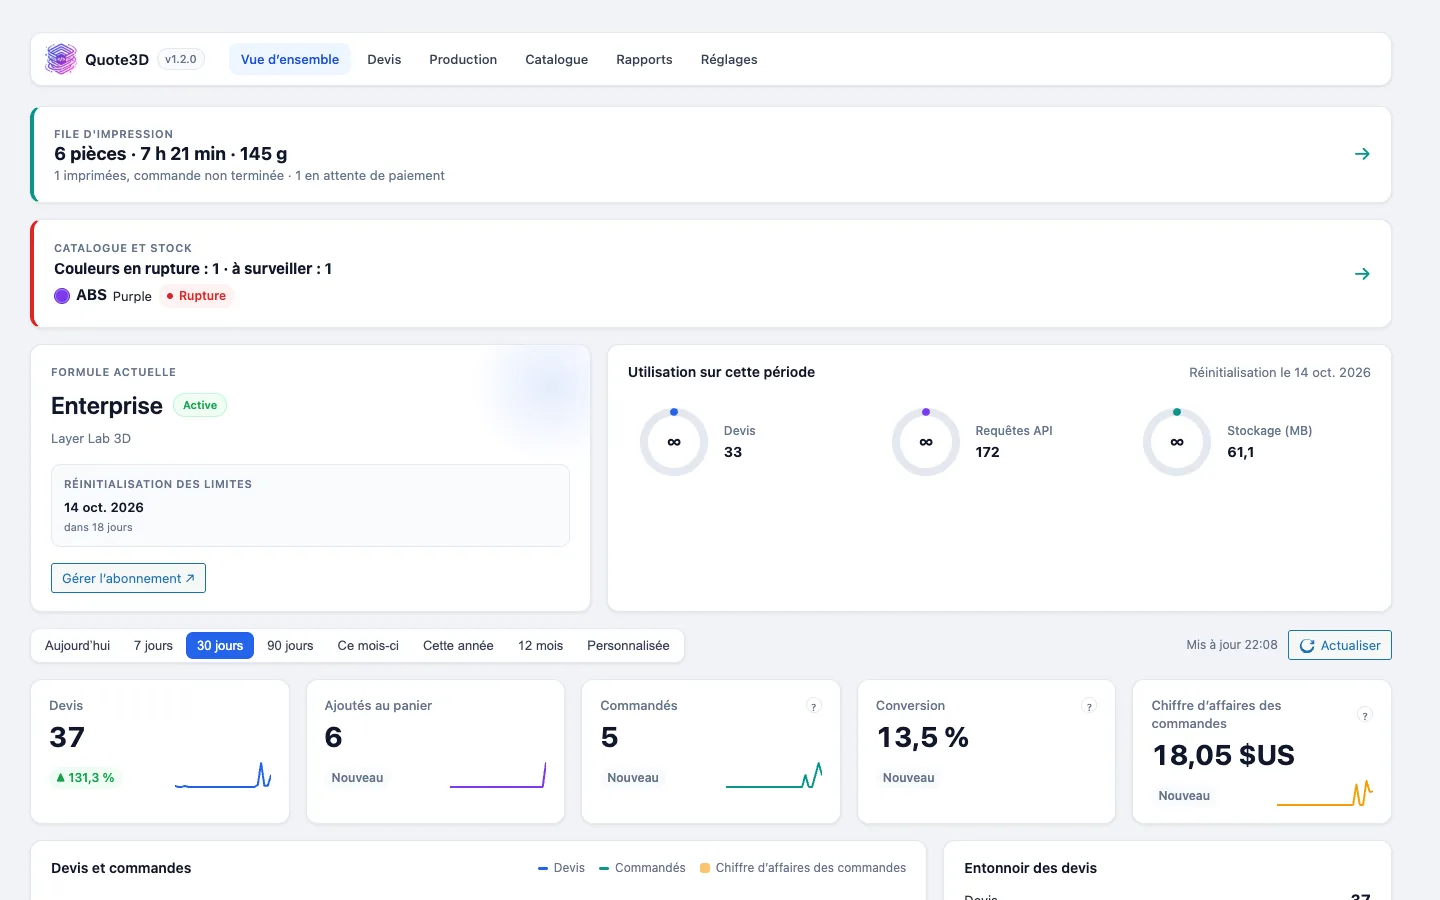1440x900 pixels.
Task: Open the Rapports tab
Action: (644, 59)
